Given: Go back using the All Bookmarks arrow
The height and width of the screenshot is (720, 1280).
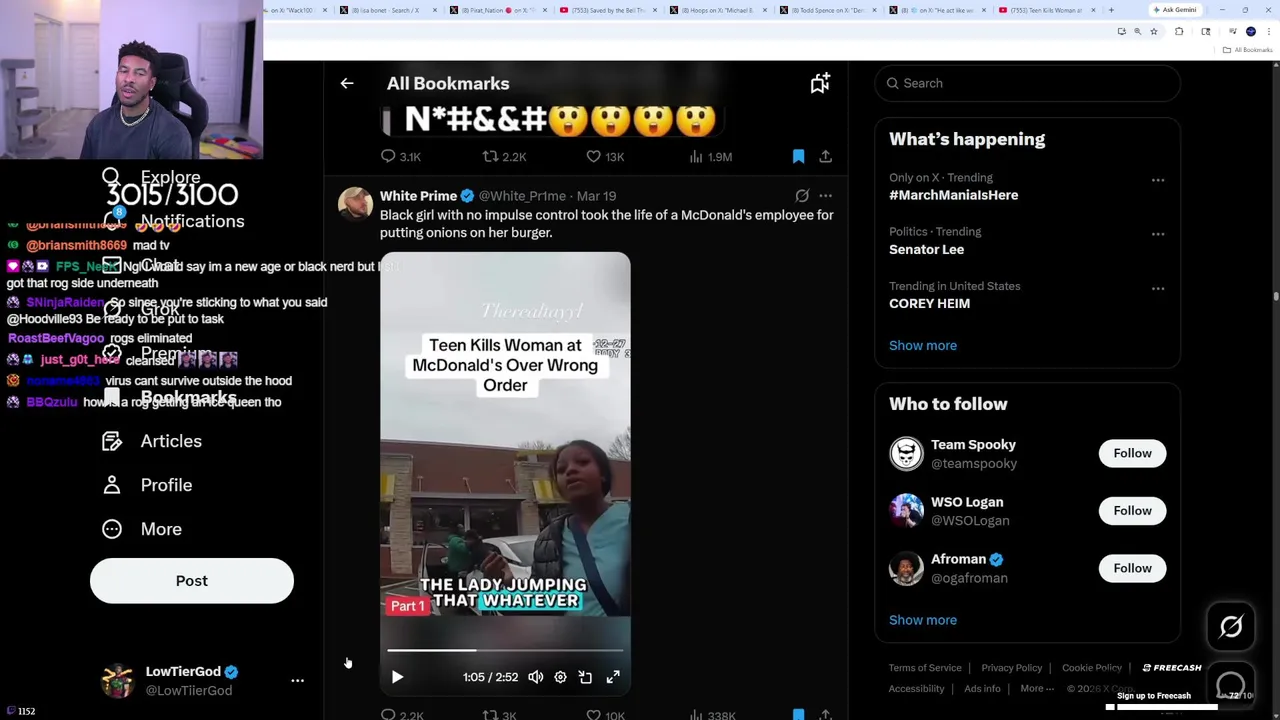Looking at the screenshot, I should coord(347,84).
